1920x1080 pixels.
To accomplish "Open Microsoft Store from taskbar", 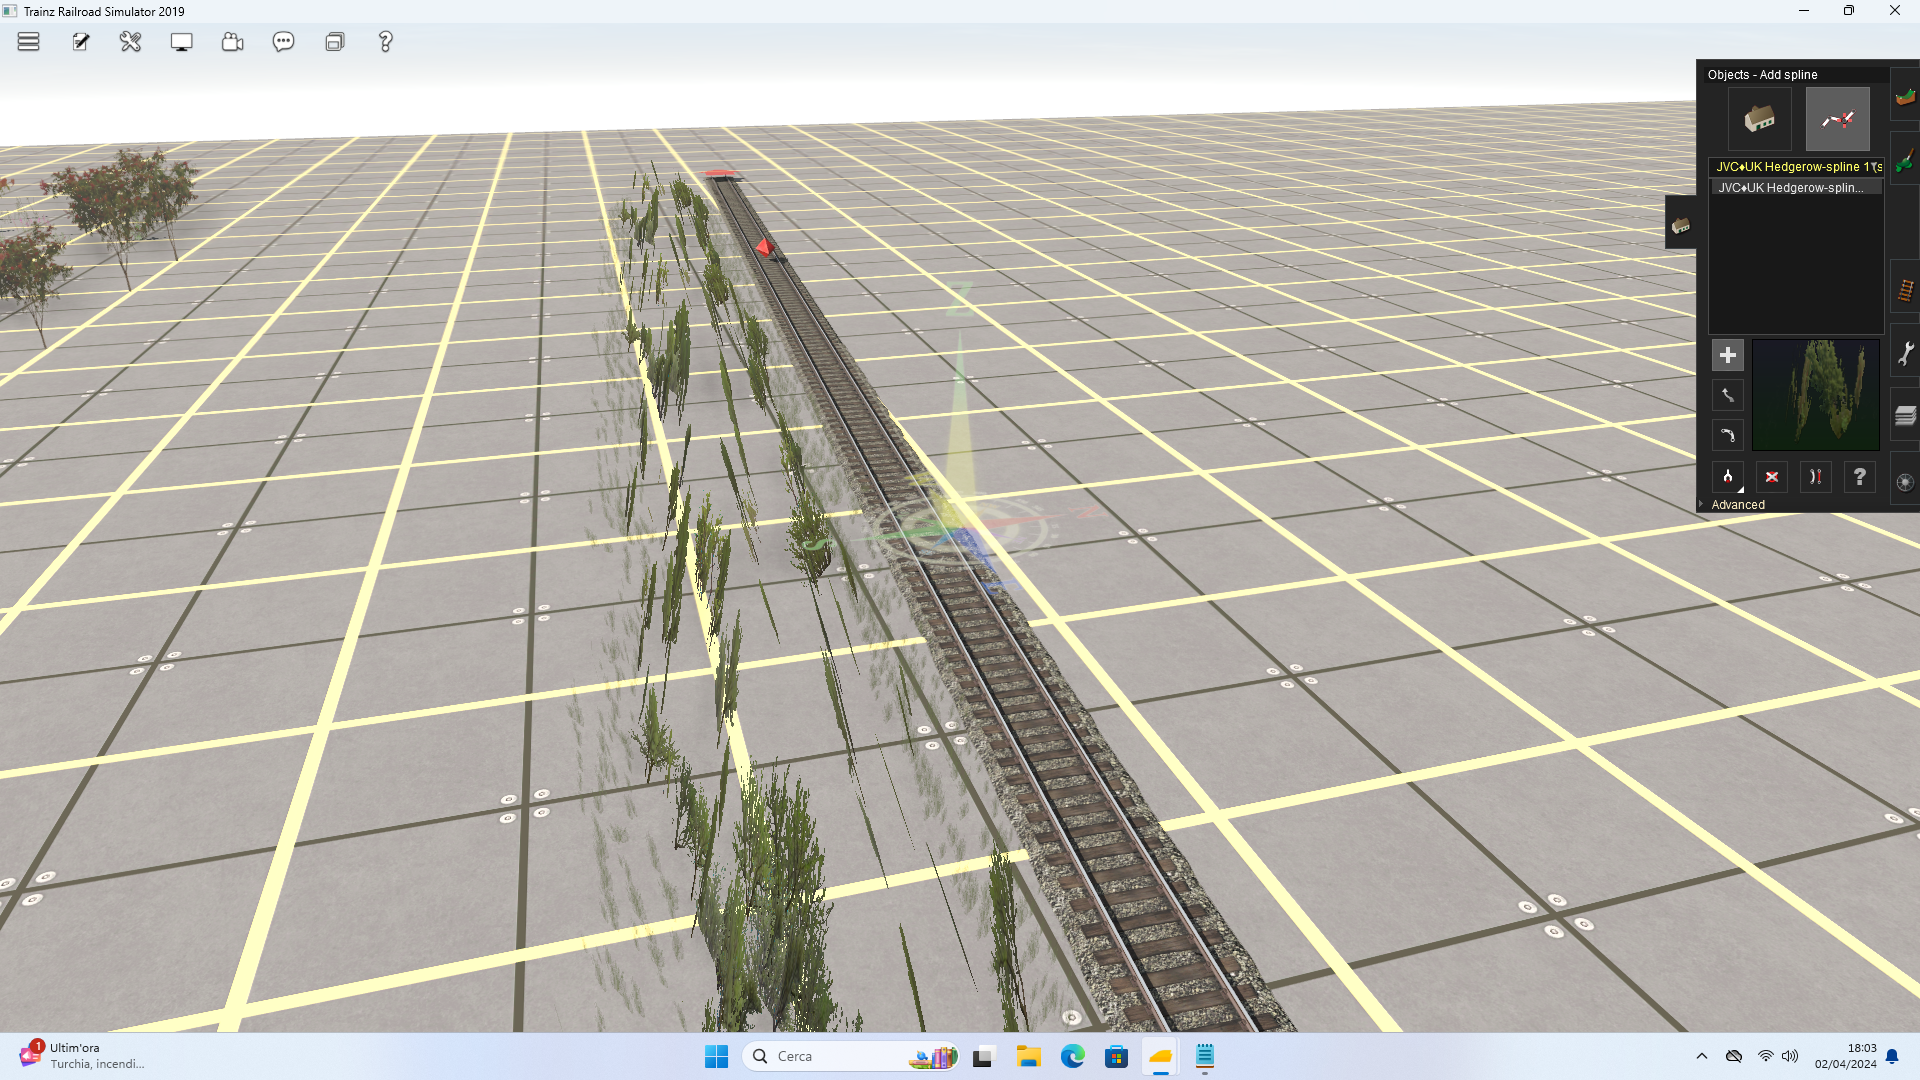I will coord(1116,1056).
